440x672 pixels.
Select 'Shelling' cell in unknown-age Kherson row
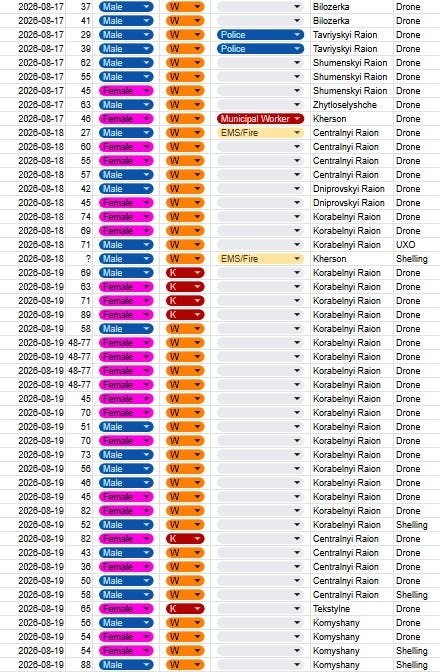pos(417,259)
